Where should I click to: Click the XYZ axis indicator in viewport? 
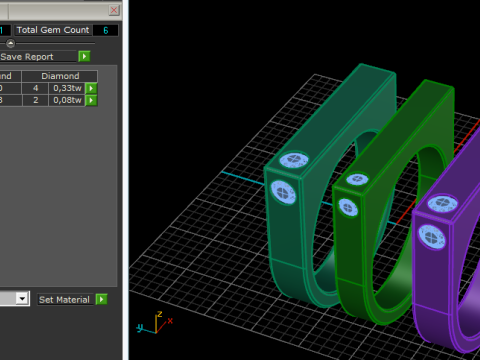[x=155, y=323]
